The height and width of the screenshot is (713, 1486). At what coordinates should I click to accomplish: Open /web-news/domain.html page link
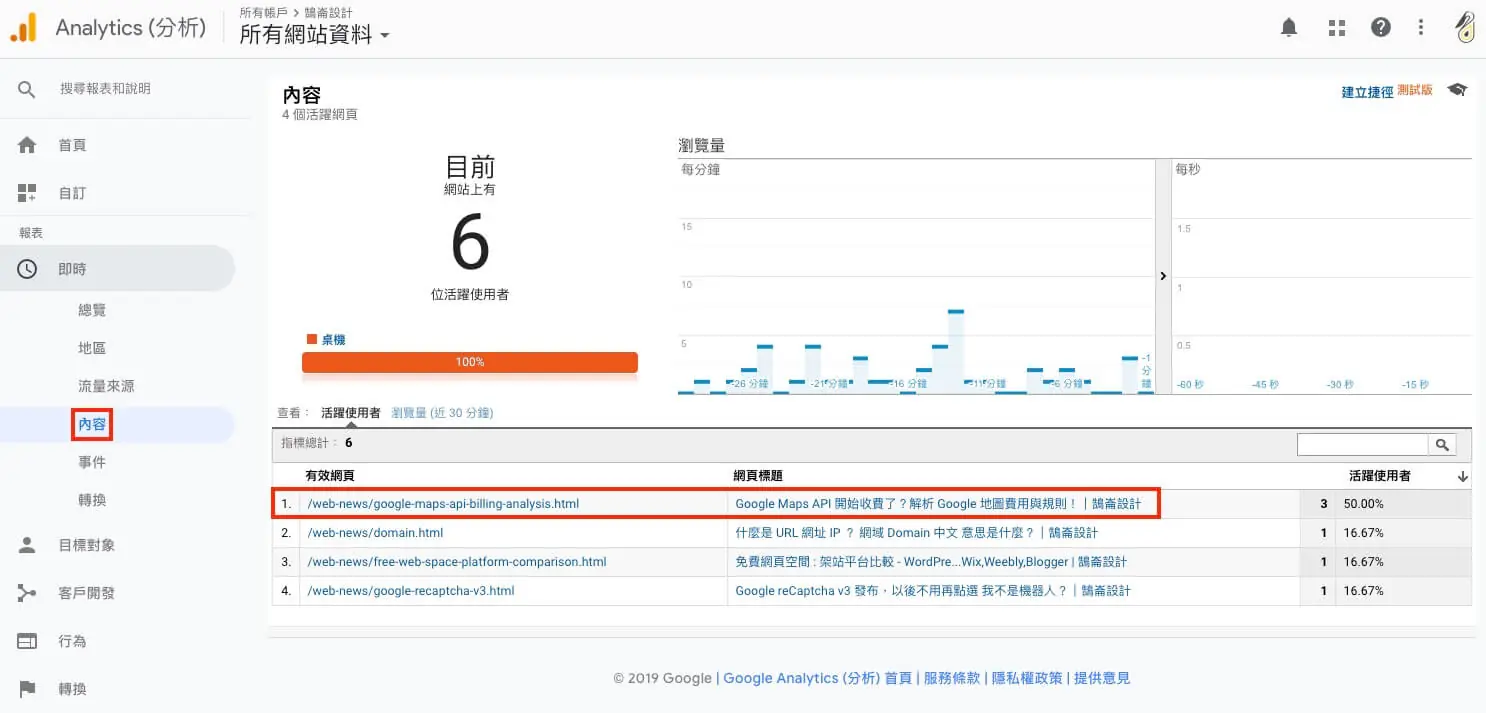375,533
